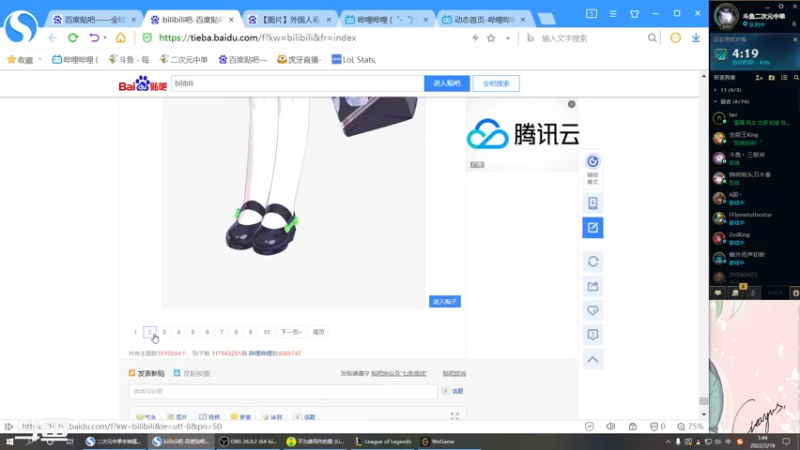Open LoL Stats bookmark
800x450 pixels.
coord(354,60)
